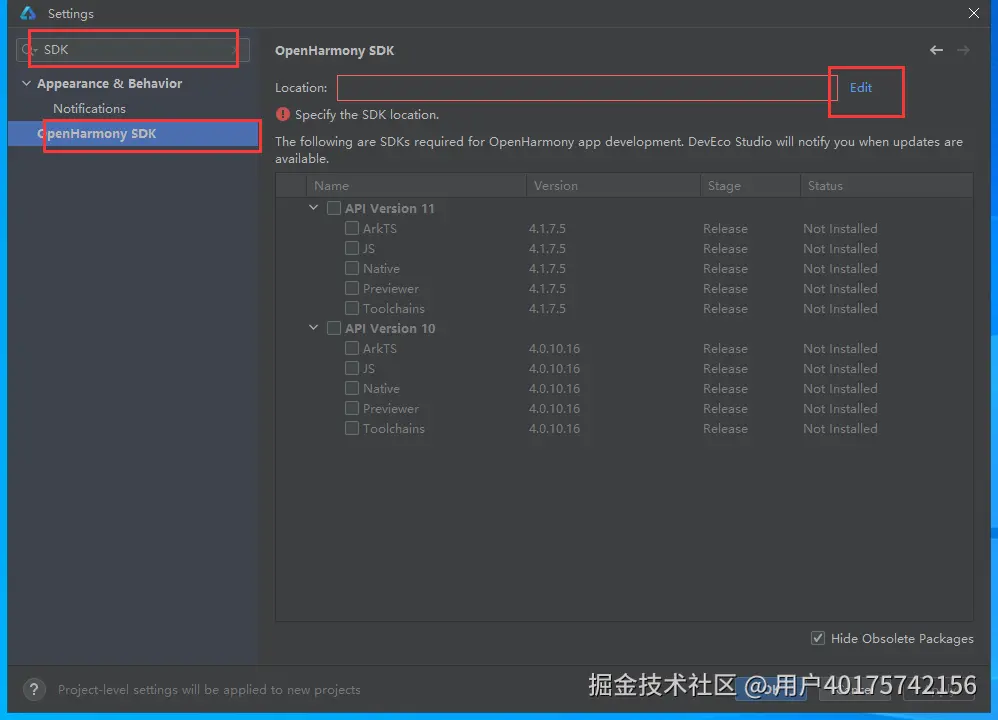The height and width of the screenshot is (720, 998).
Task: Collapse Appearance & Behavior section
Action: tap(26, 83)
